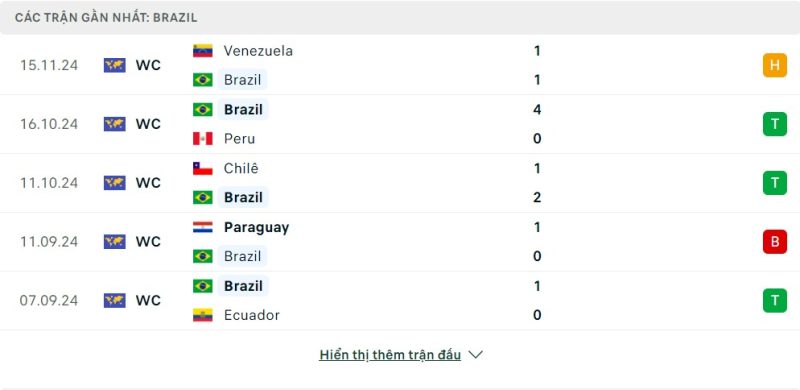Image resolution: width=800 pixels, height=390 pixels.
Task: Expand the chevron beside Hiển thị thêm trận đấu
Action: tap(476, 355)
